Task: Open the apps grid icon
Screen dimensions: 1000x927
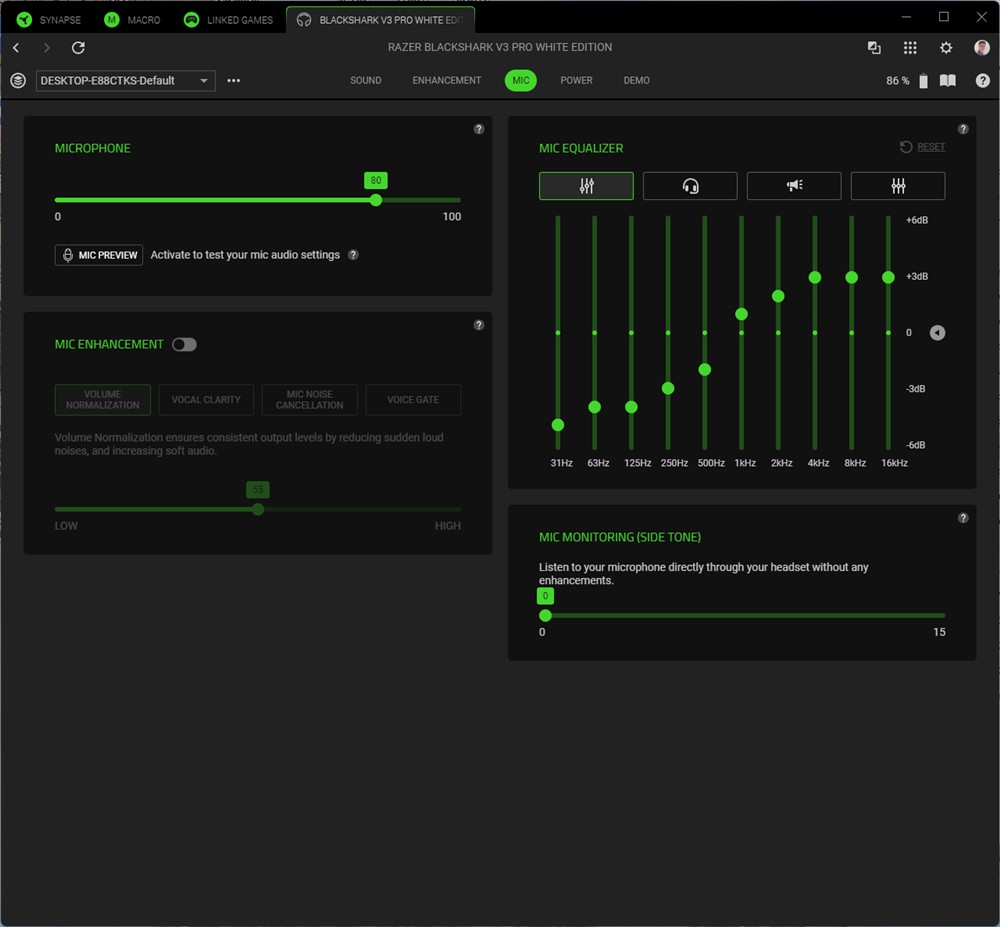Action: 910,48
